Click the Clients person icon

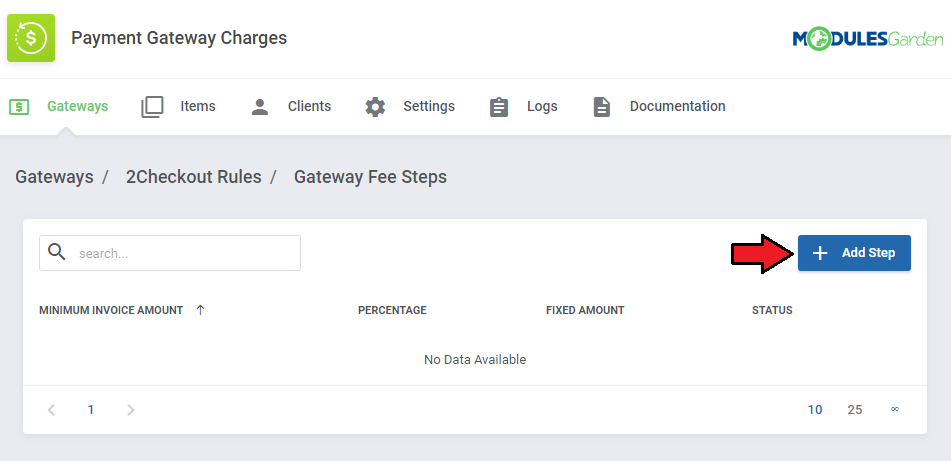pos(260,107)
